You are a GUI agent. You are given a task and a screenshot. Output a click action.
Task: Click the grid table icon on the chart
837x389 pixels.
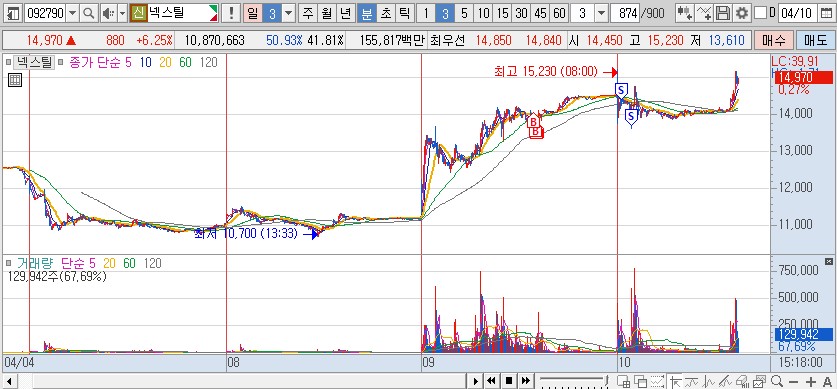tap(15, 81)
